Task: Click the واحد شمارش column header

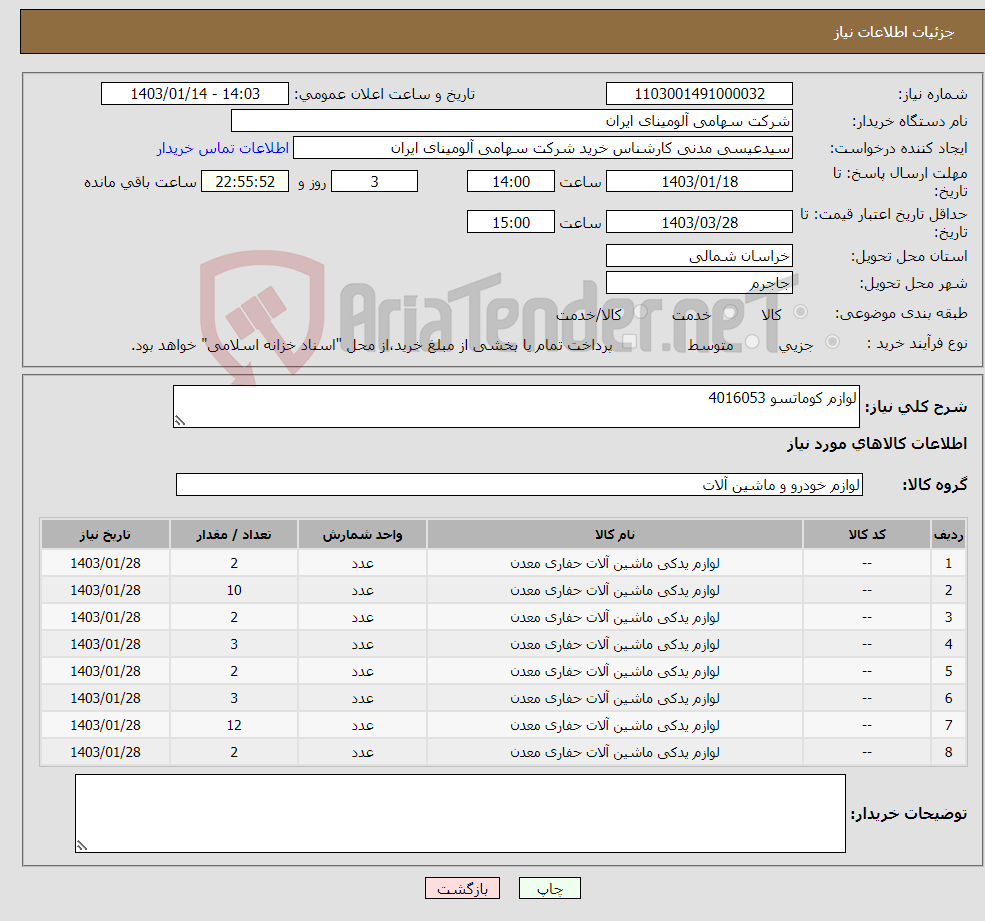Action: tap(362, 534)
